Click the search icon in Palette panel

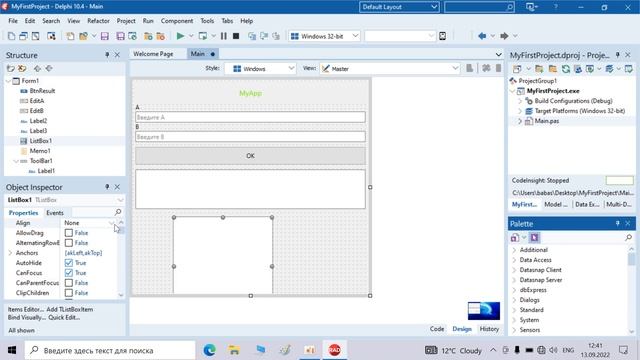[629, 237]
